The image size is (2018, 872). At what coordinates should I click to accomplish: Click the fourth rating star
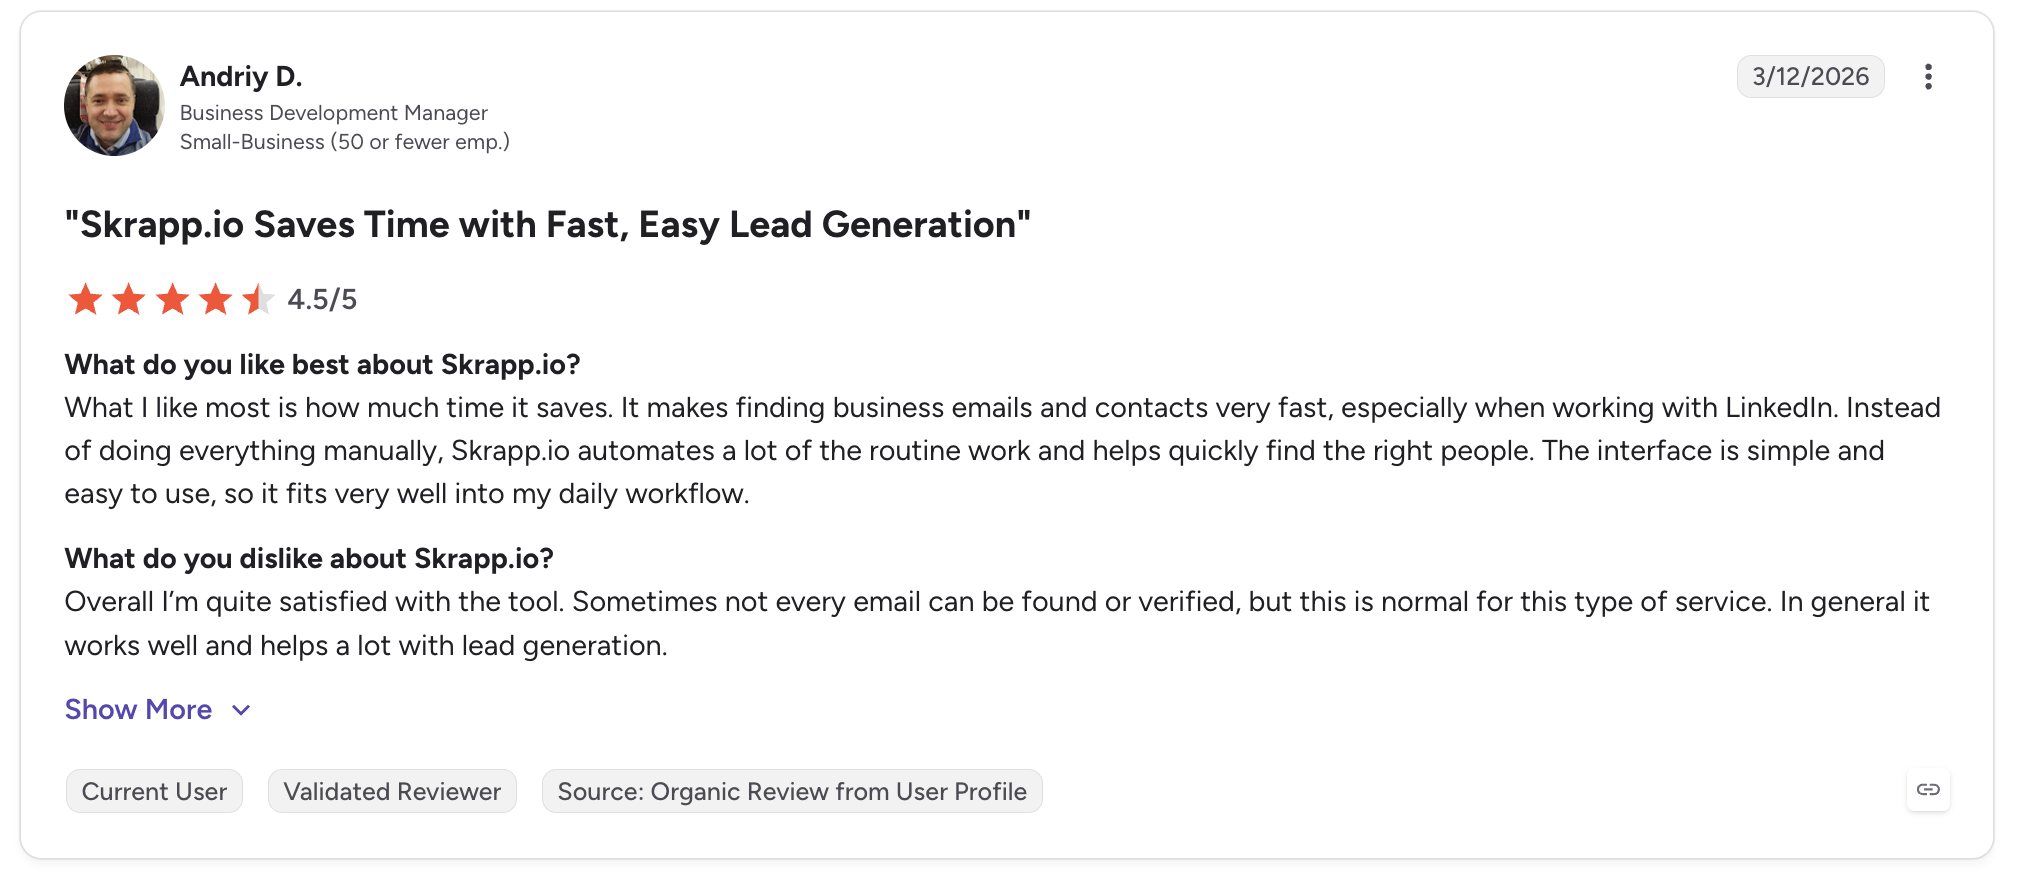(x=215, y=299)
